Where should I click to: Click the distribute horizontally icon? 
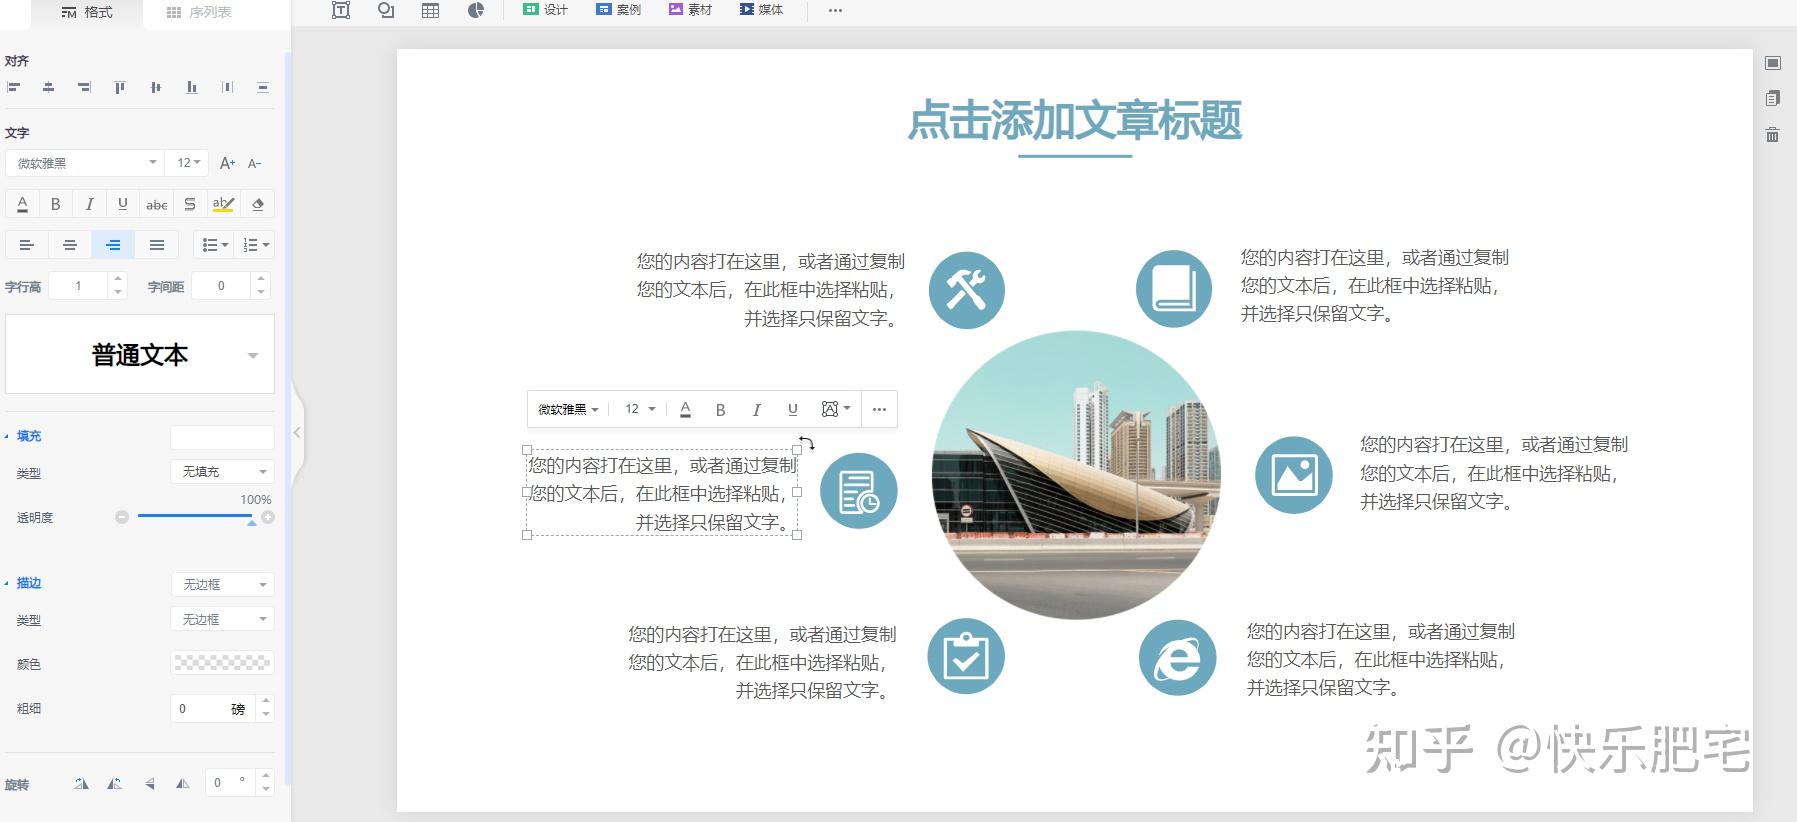pyautogui.click(x=227, y=88)
